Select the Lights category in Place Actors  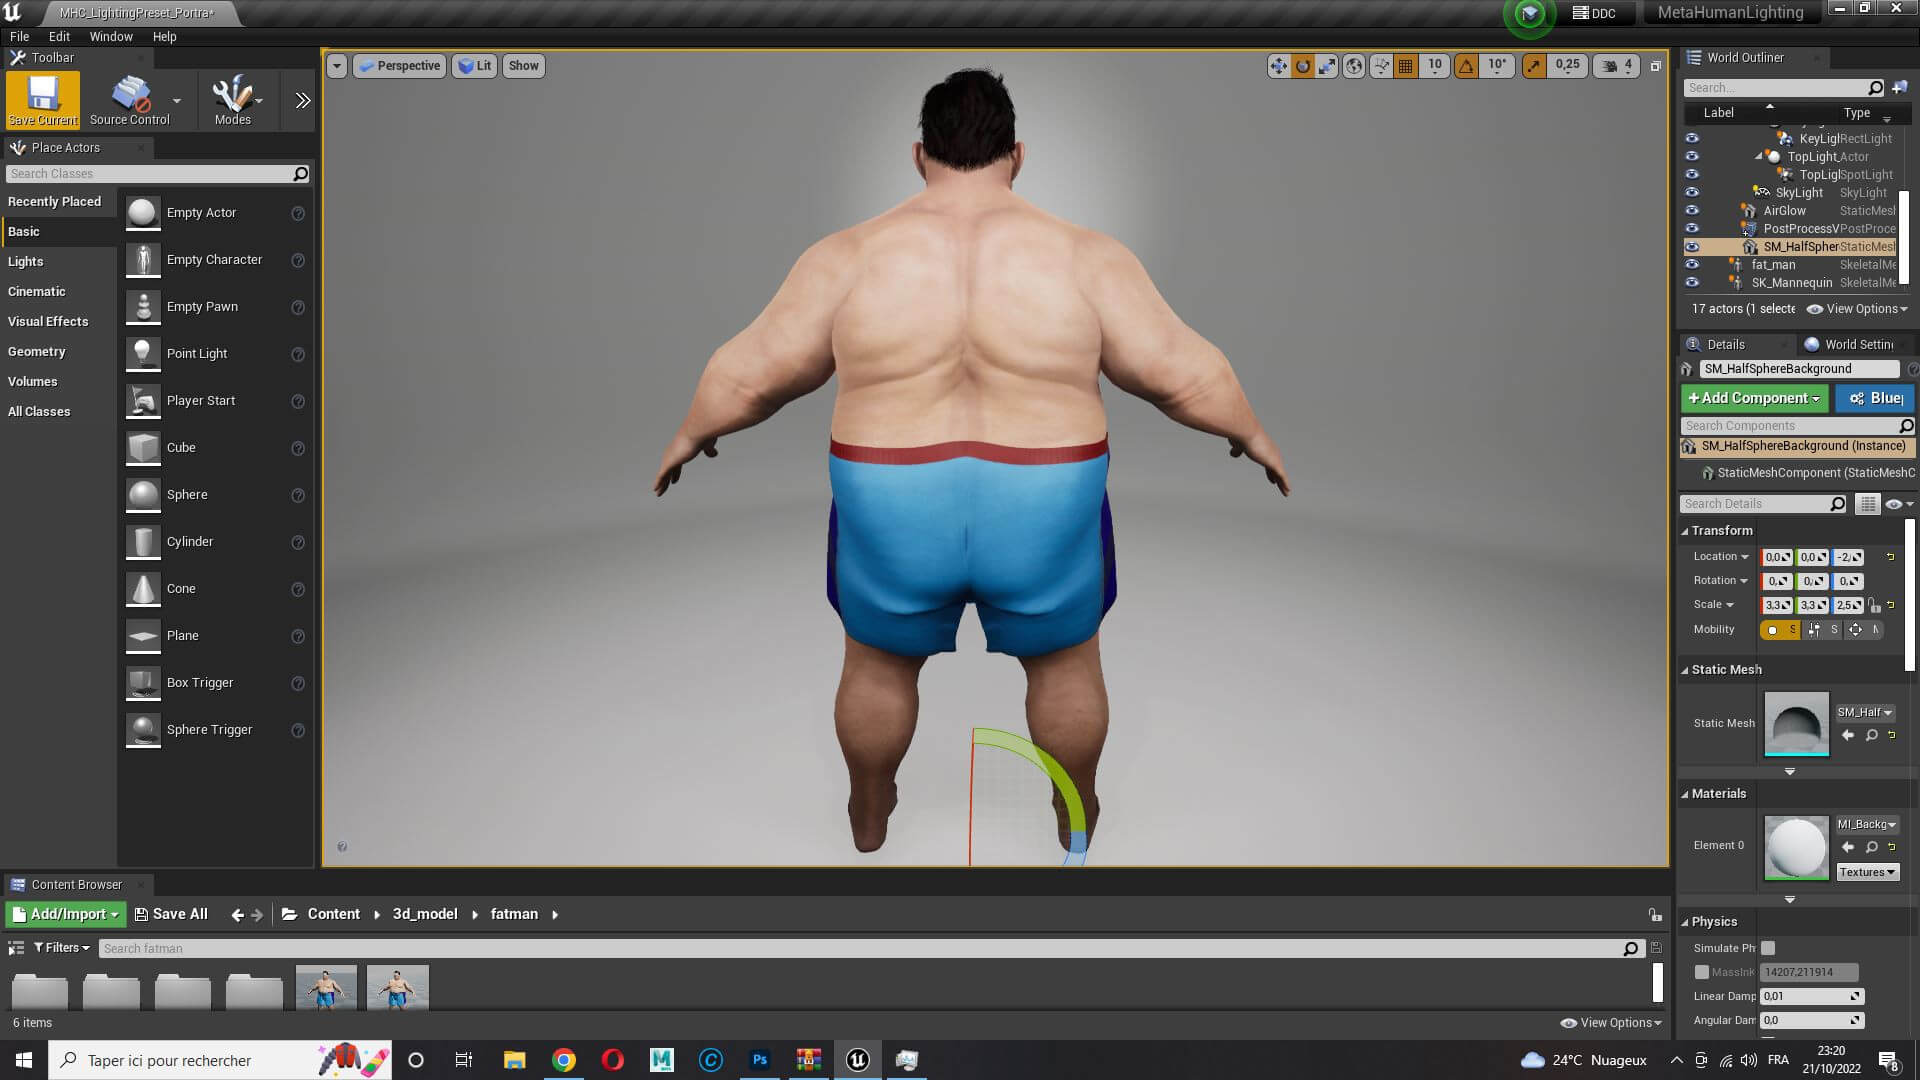(x=26, y=261)
